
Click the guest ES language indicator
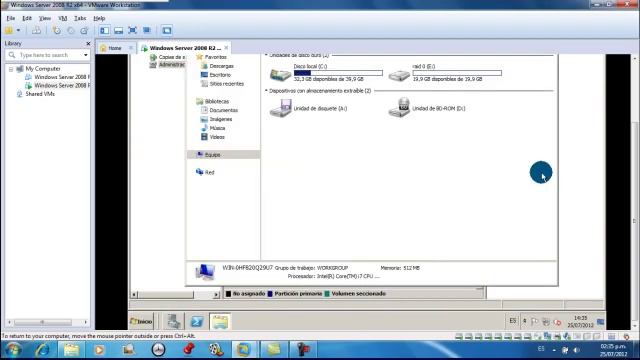(513, 321)
